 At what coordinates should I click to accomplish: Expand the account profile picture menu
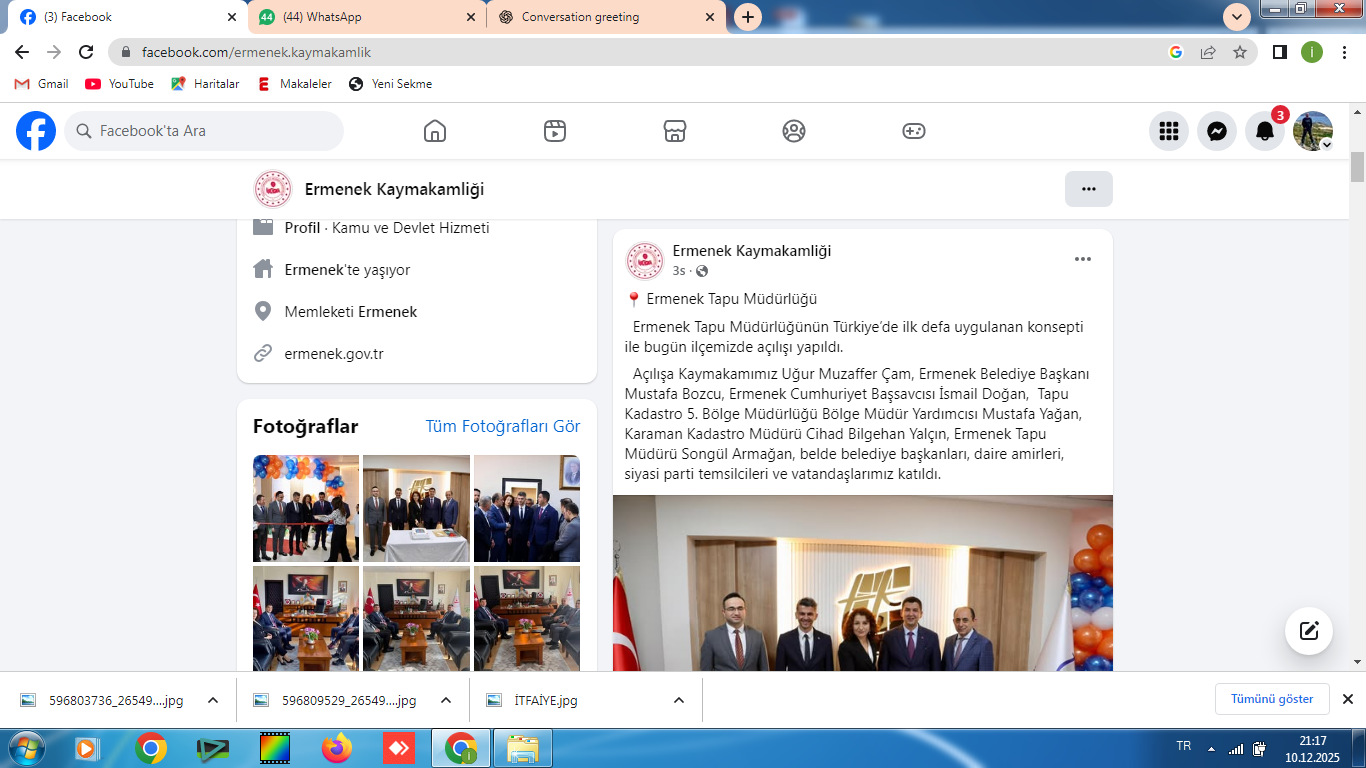click(x=1312, y=131)
